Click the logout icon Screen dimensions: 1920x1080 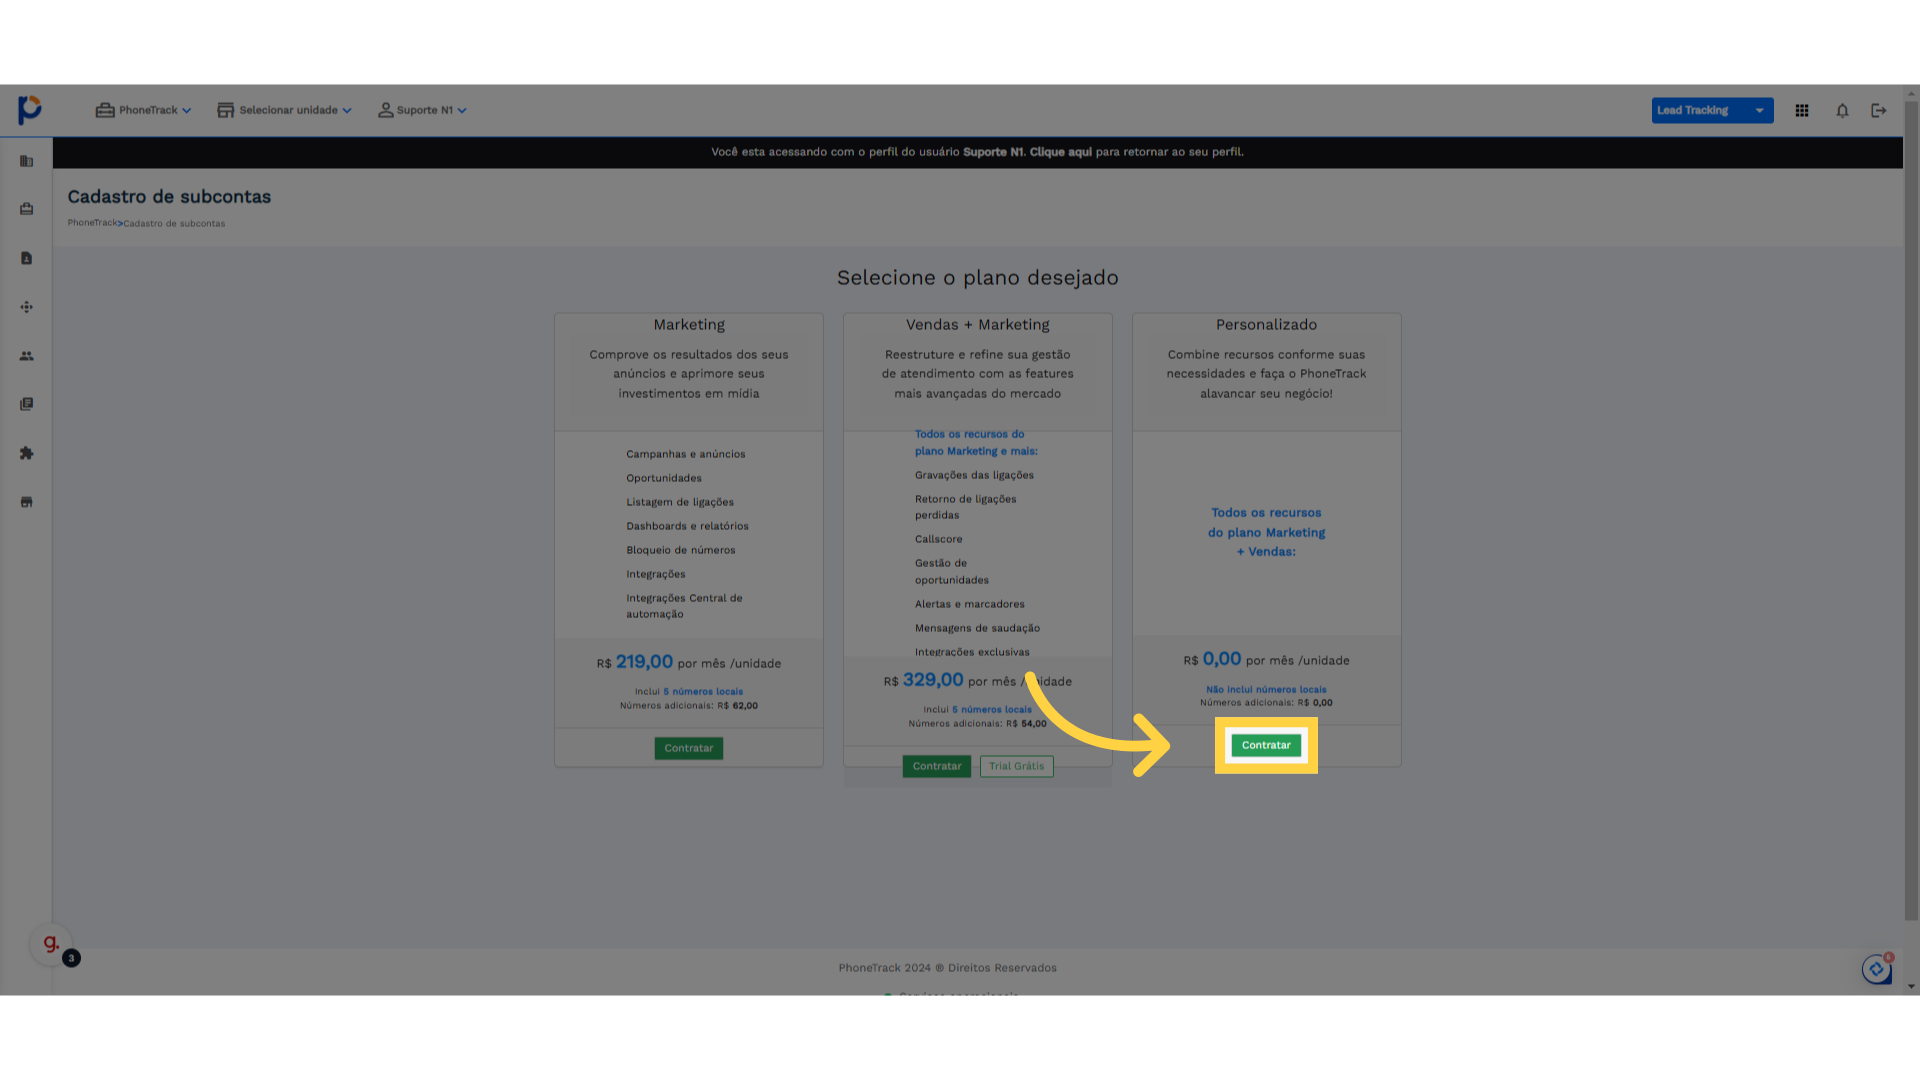point(1879,110)
